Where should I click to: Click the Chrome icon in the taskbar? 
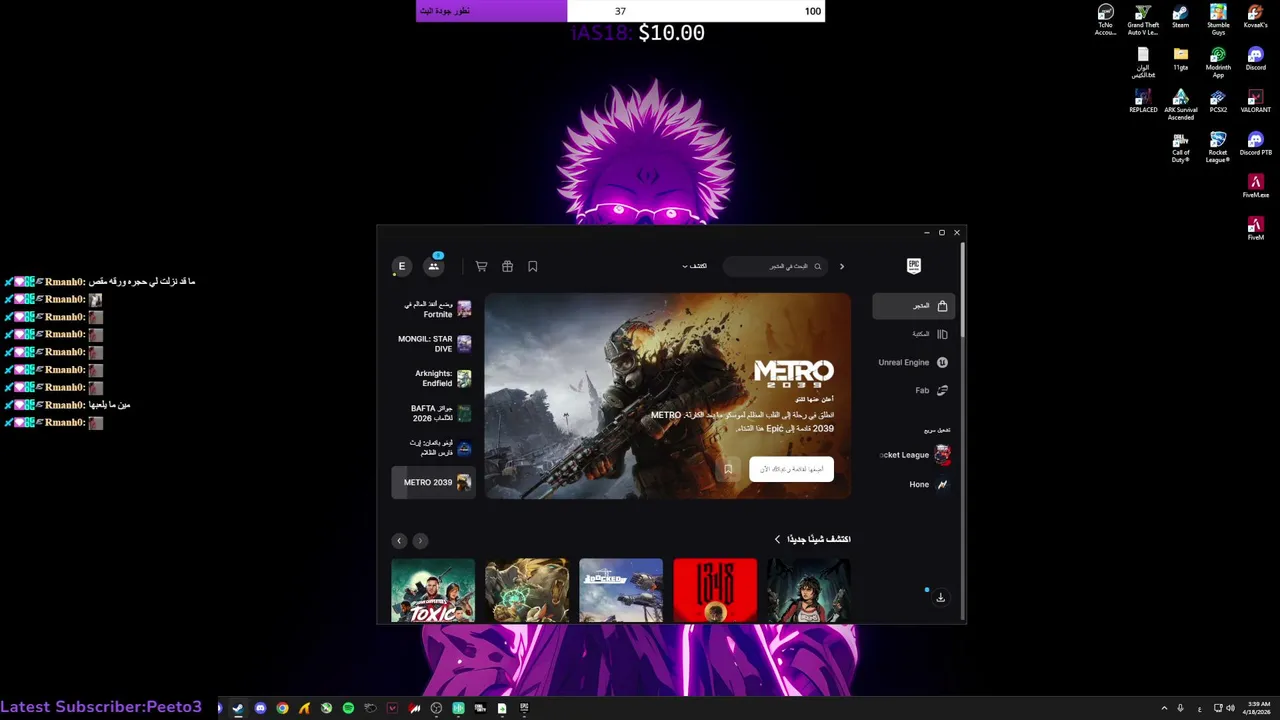pyautogui.click(x=282, y=708)
